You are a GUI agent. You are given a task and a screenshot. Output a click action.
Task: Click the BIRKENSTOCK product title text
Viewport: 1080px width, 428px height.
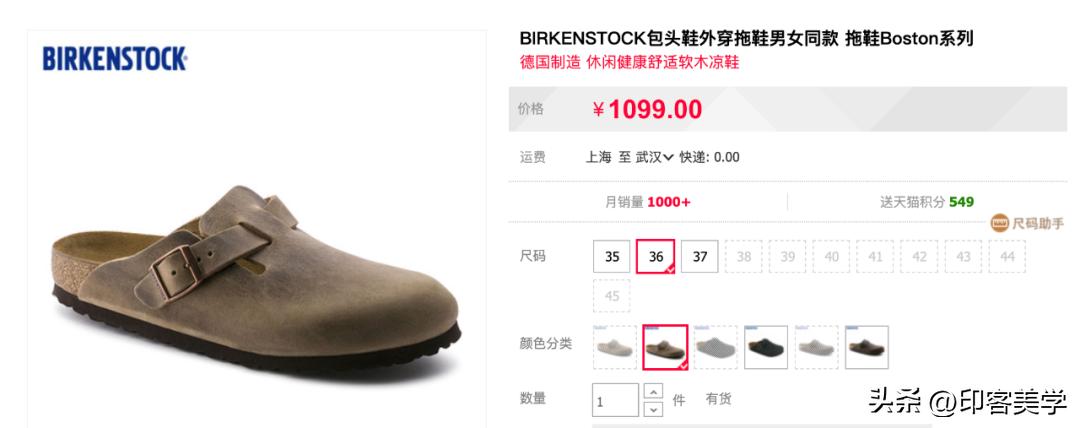pos(747,39)
